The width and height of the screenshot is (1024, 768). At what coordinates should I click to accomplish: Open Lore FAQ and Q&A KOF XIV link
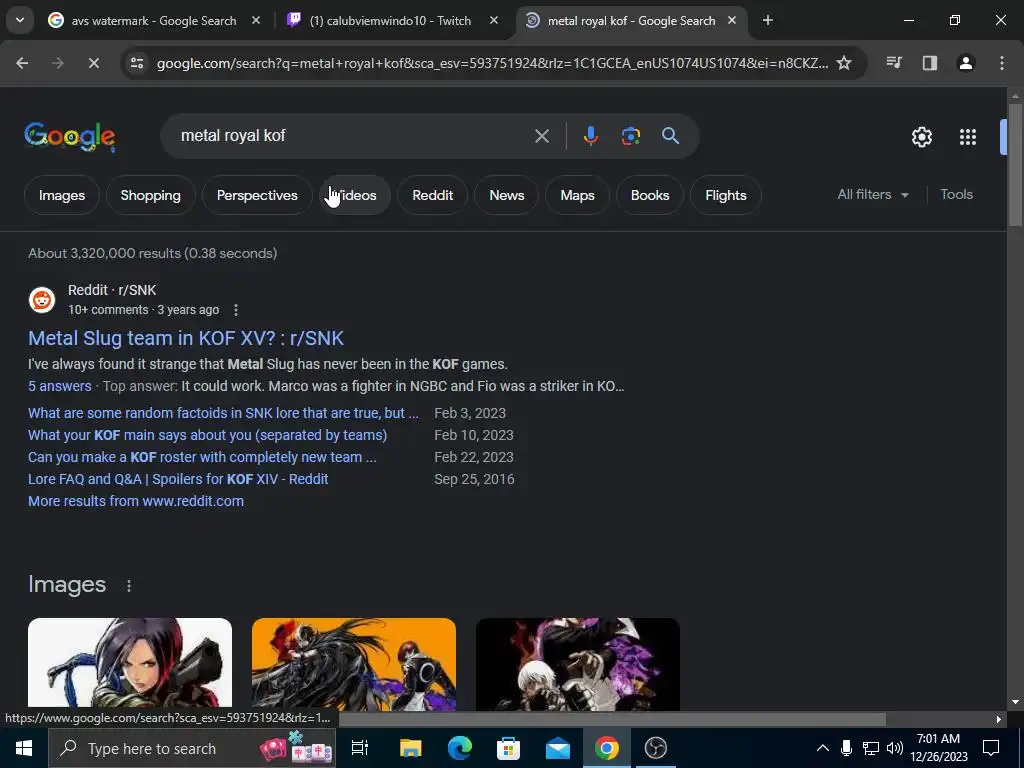tap(178, 479)
